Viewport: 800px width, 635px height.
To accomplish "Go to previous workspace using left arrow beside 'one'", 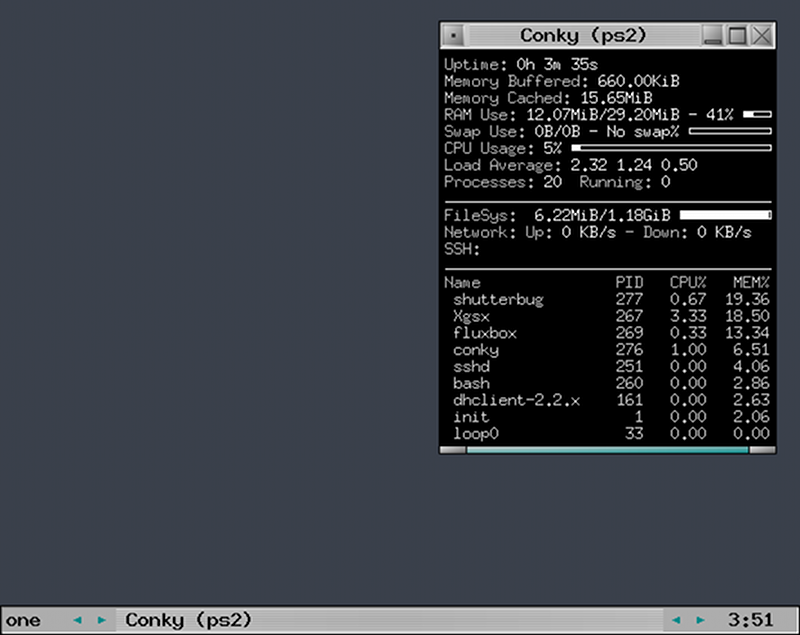I will tap(78, 620).
